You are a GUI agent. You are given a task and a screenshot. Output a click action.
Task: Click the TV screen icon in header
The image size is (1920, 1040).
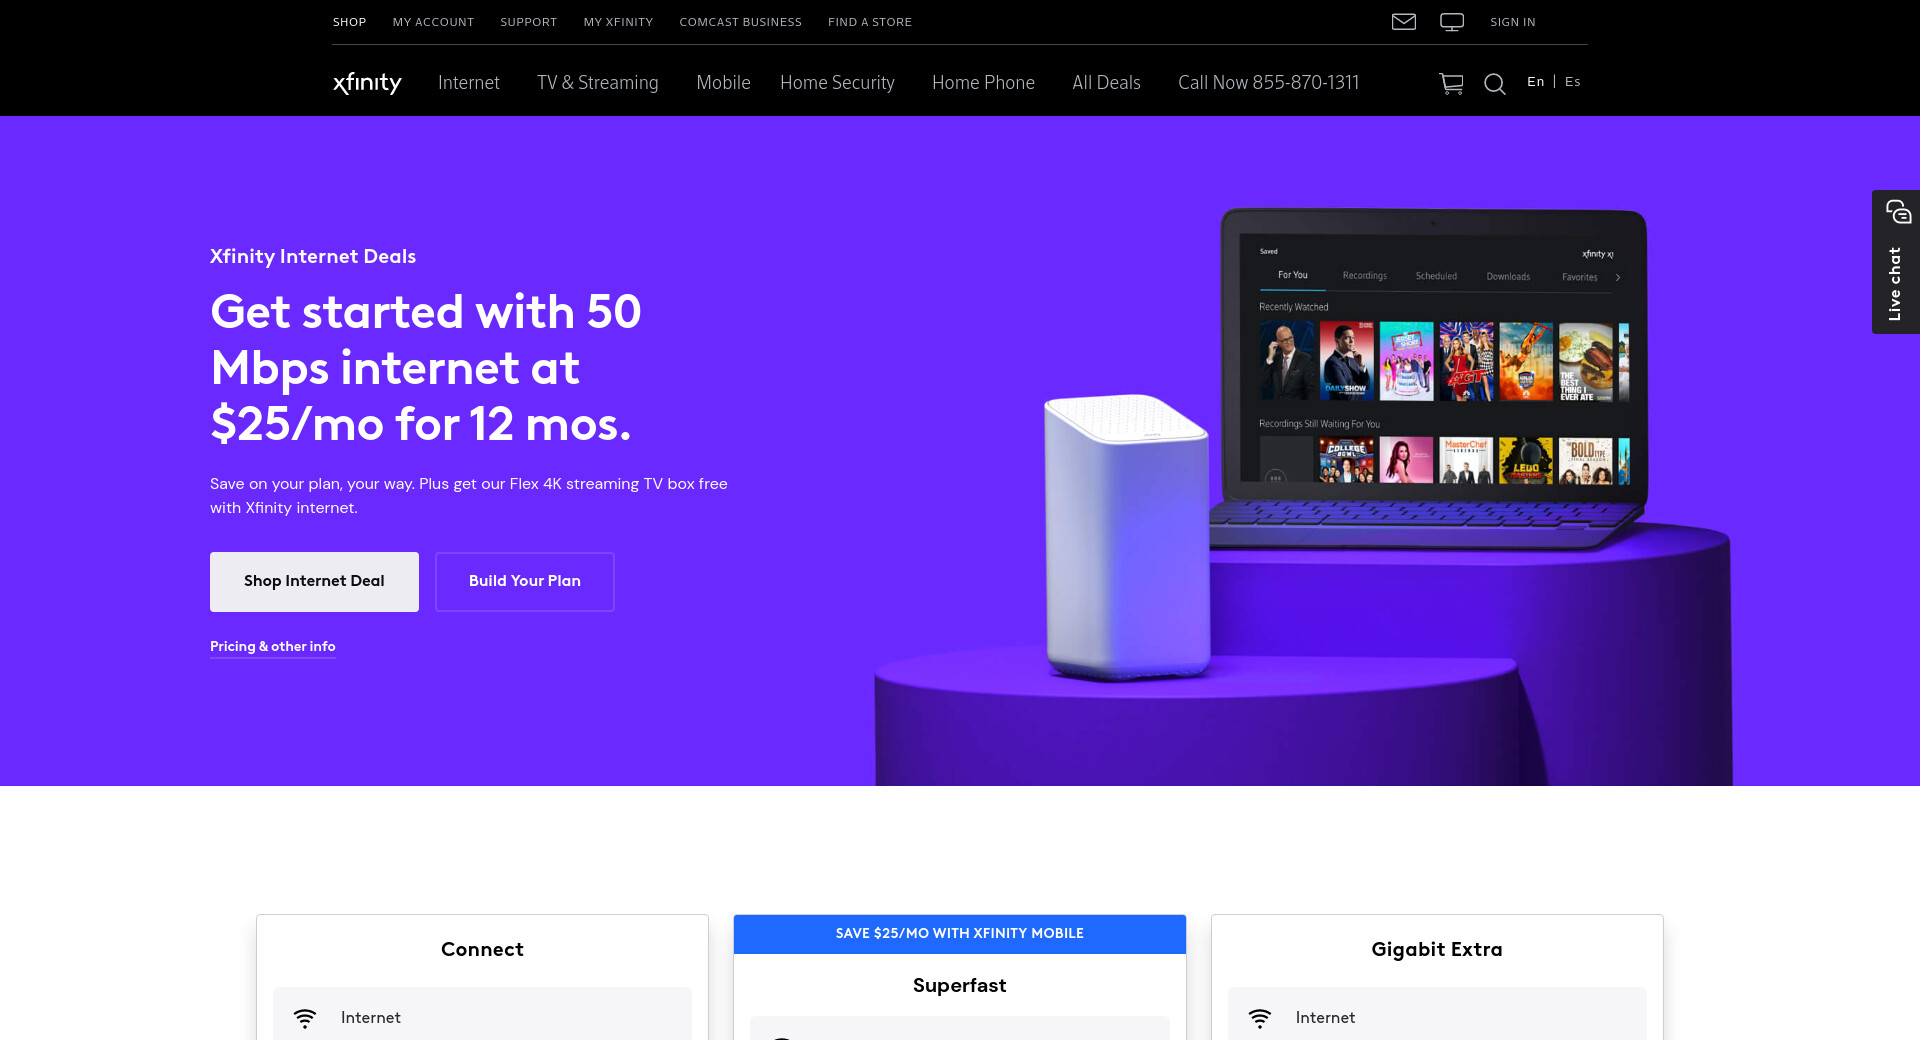pos(1452,22)
